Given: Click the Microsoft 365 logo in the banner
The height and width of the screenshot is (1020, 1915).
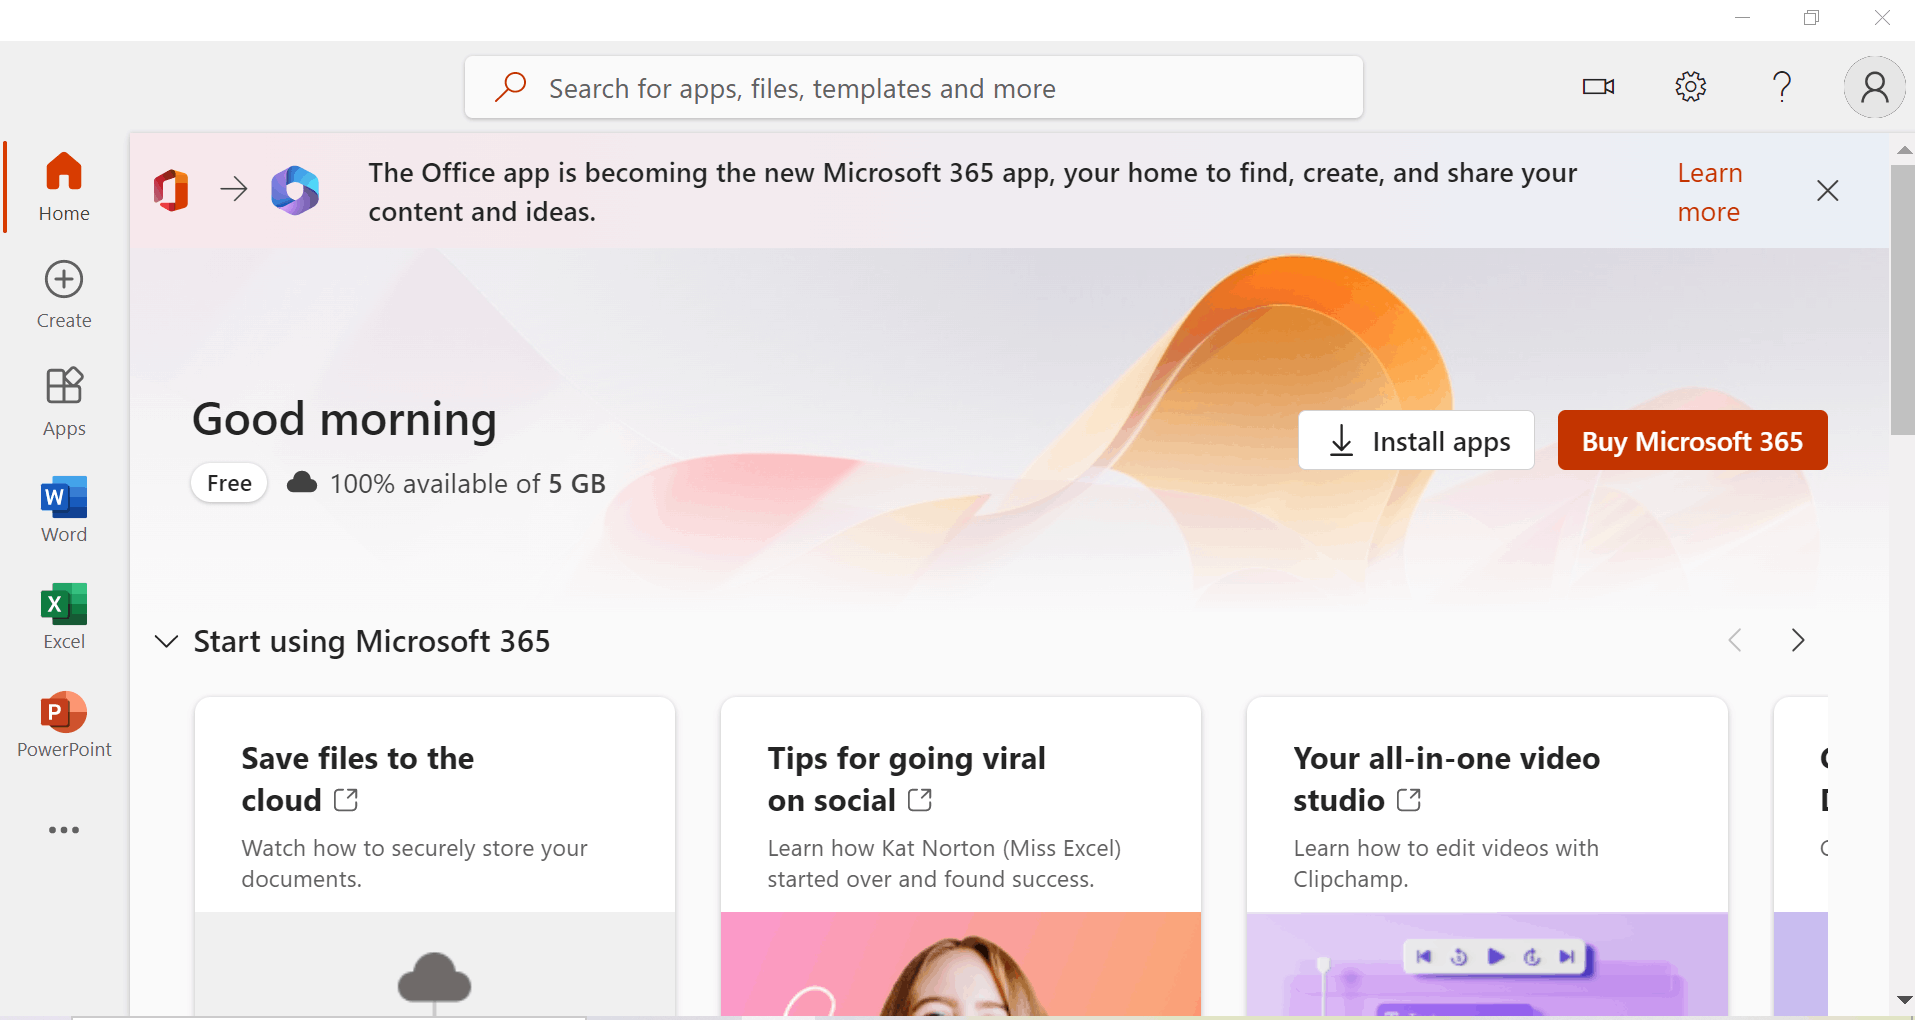Looking at the screenshot, I should coord(295,190).
